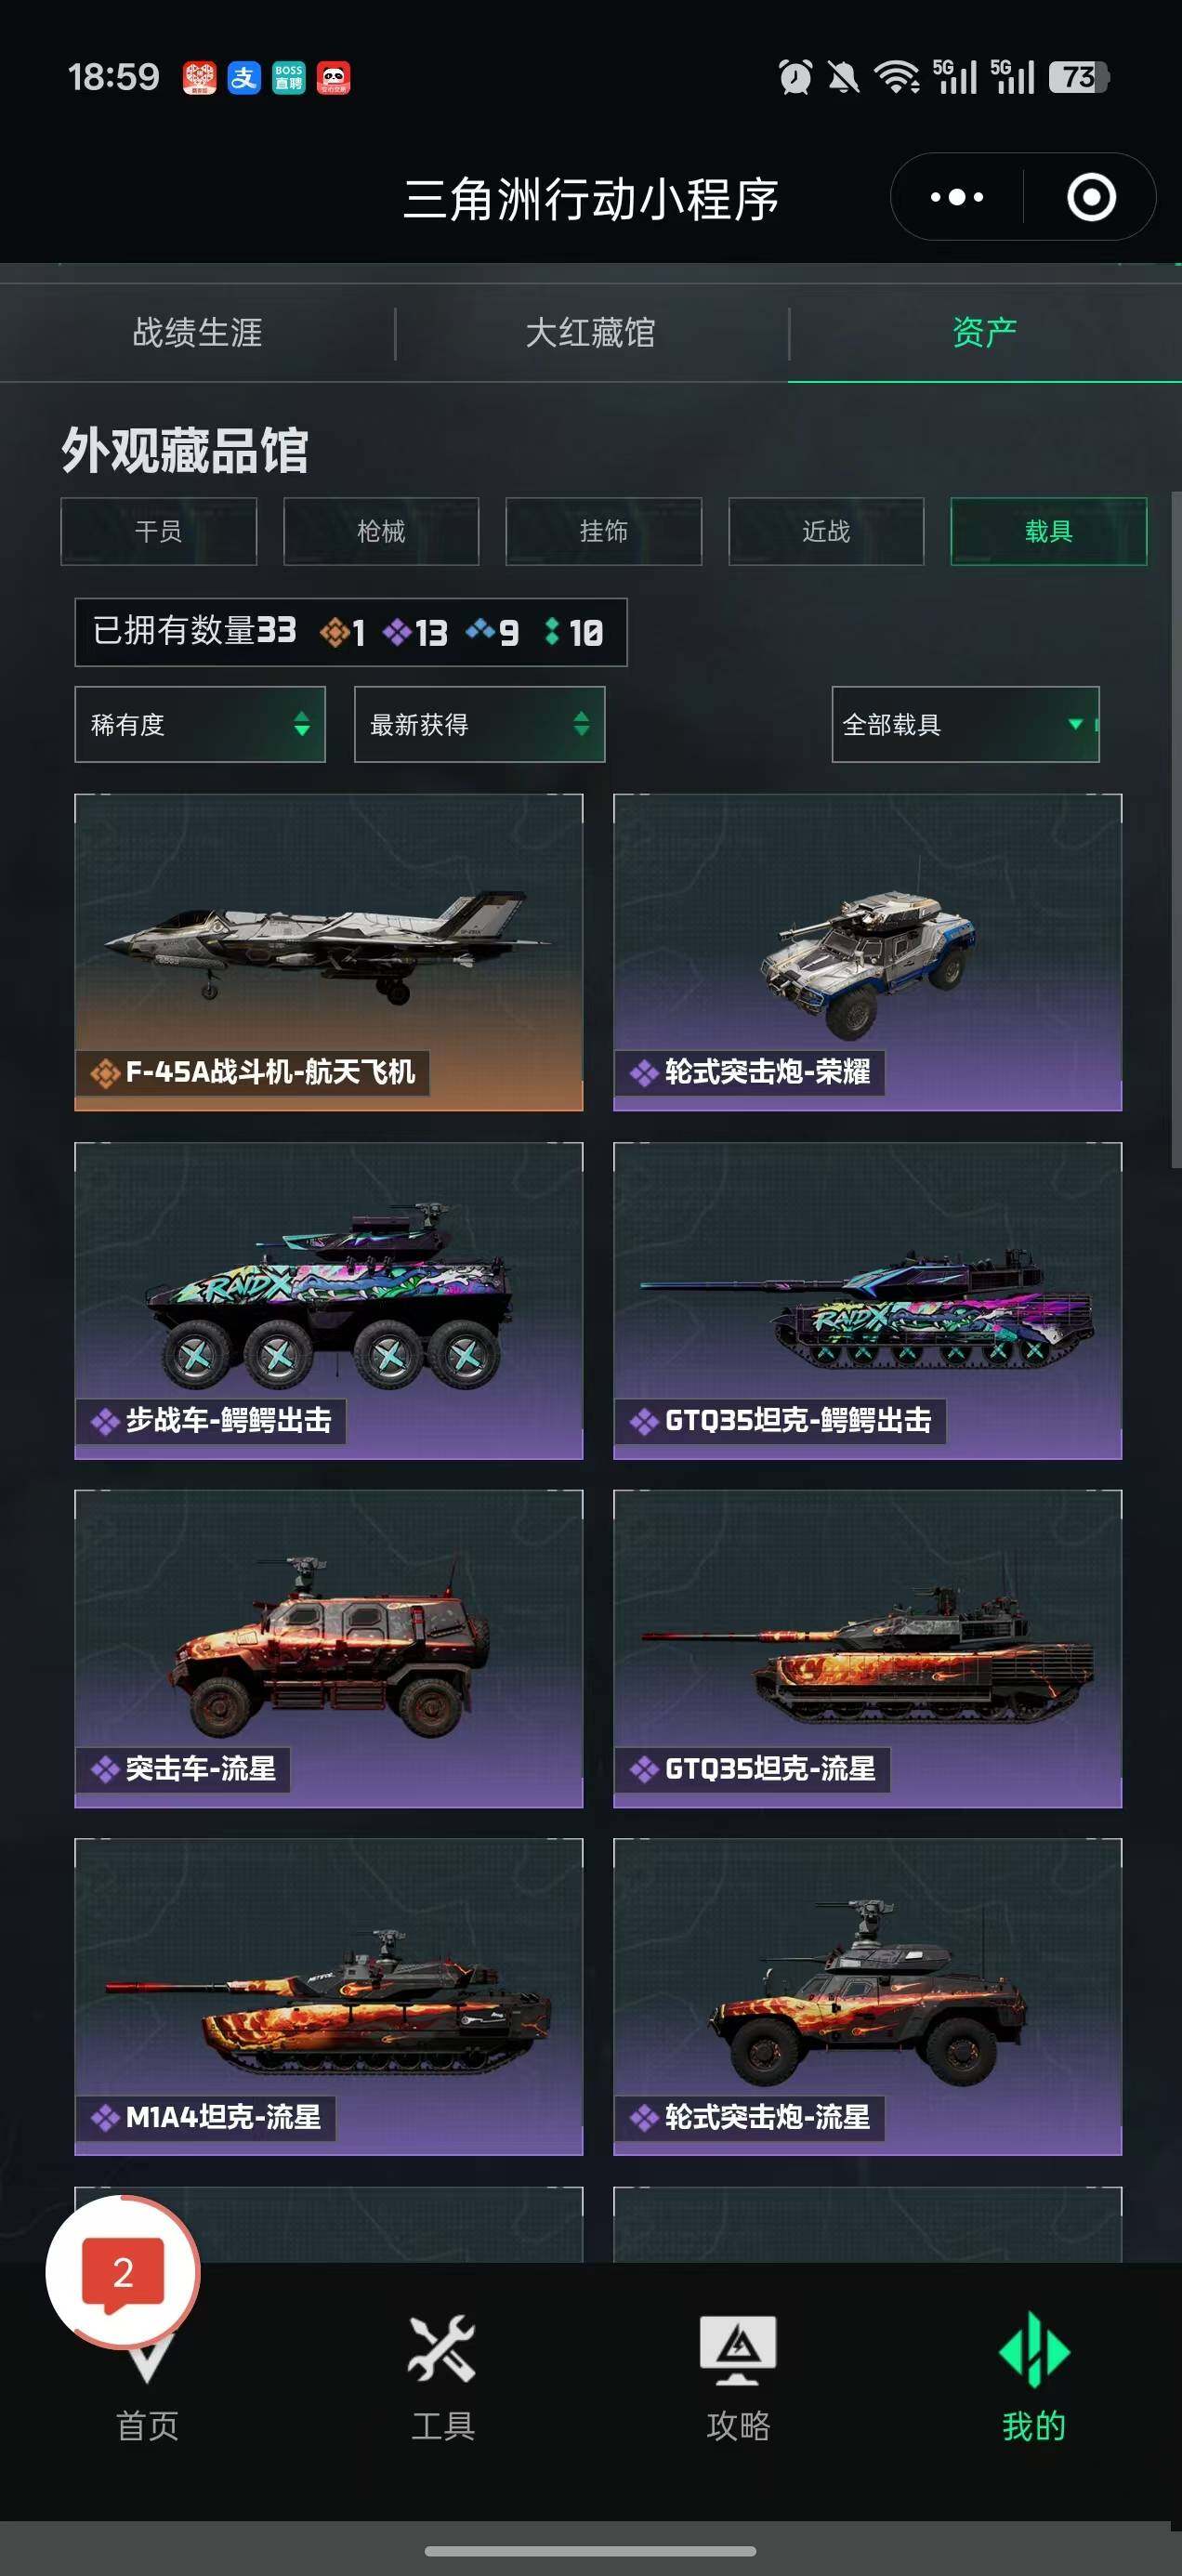Expand the 全部载具 vehicle filter dropdown
This screenshot has height=2576, width=1182.
point(966,724)
